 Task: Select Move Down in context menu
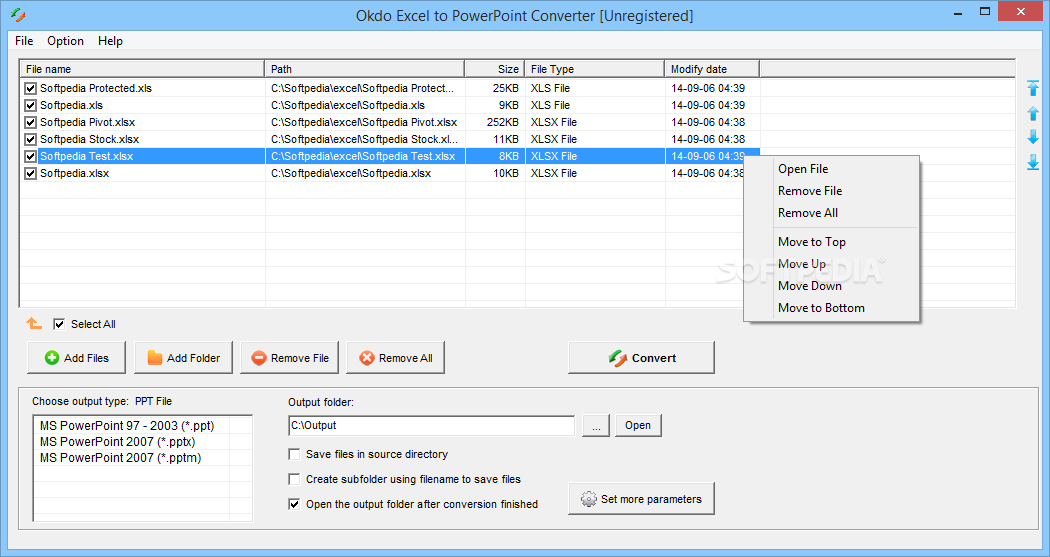pos(810,286)
